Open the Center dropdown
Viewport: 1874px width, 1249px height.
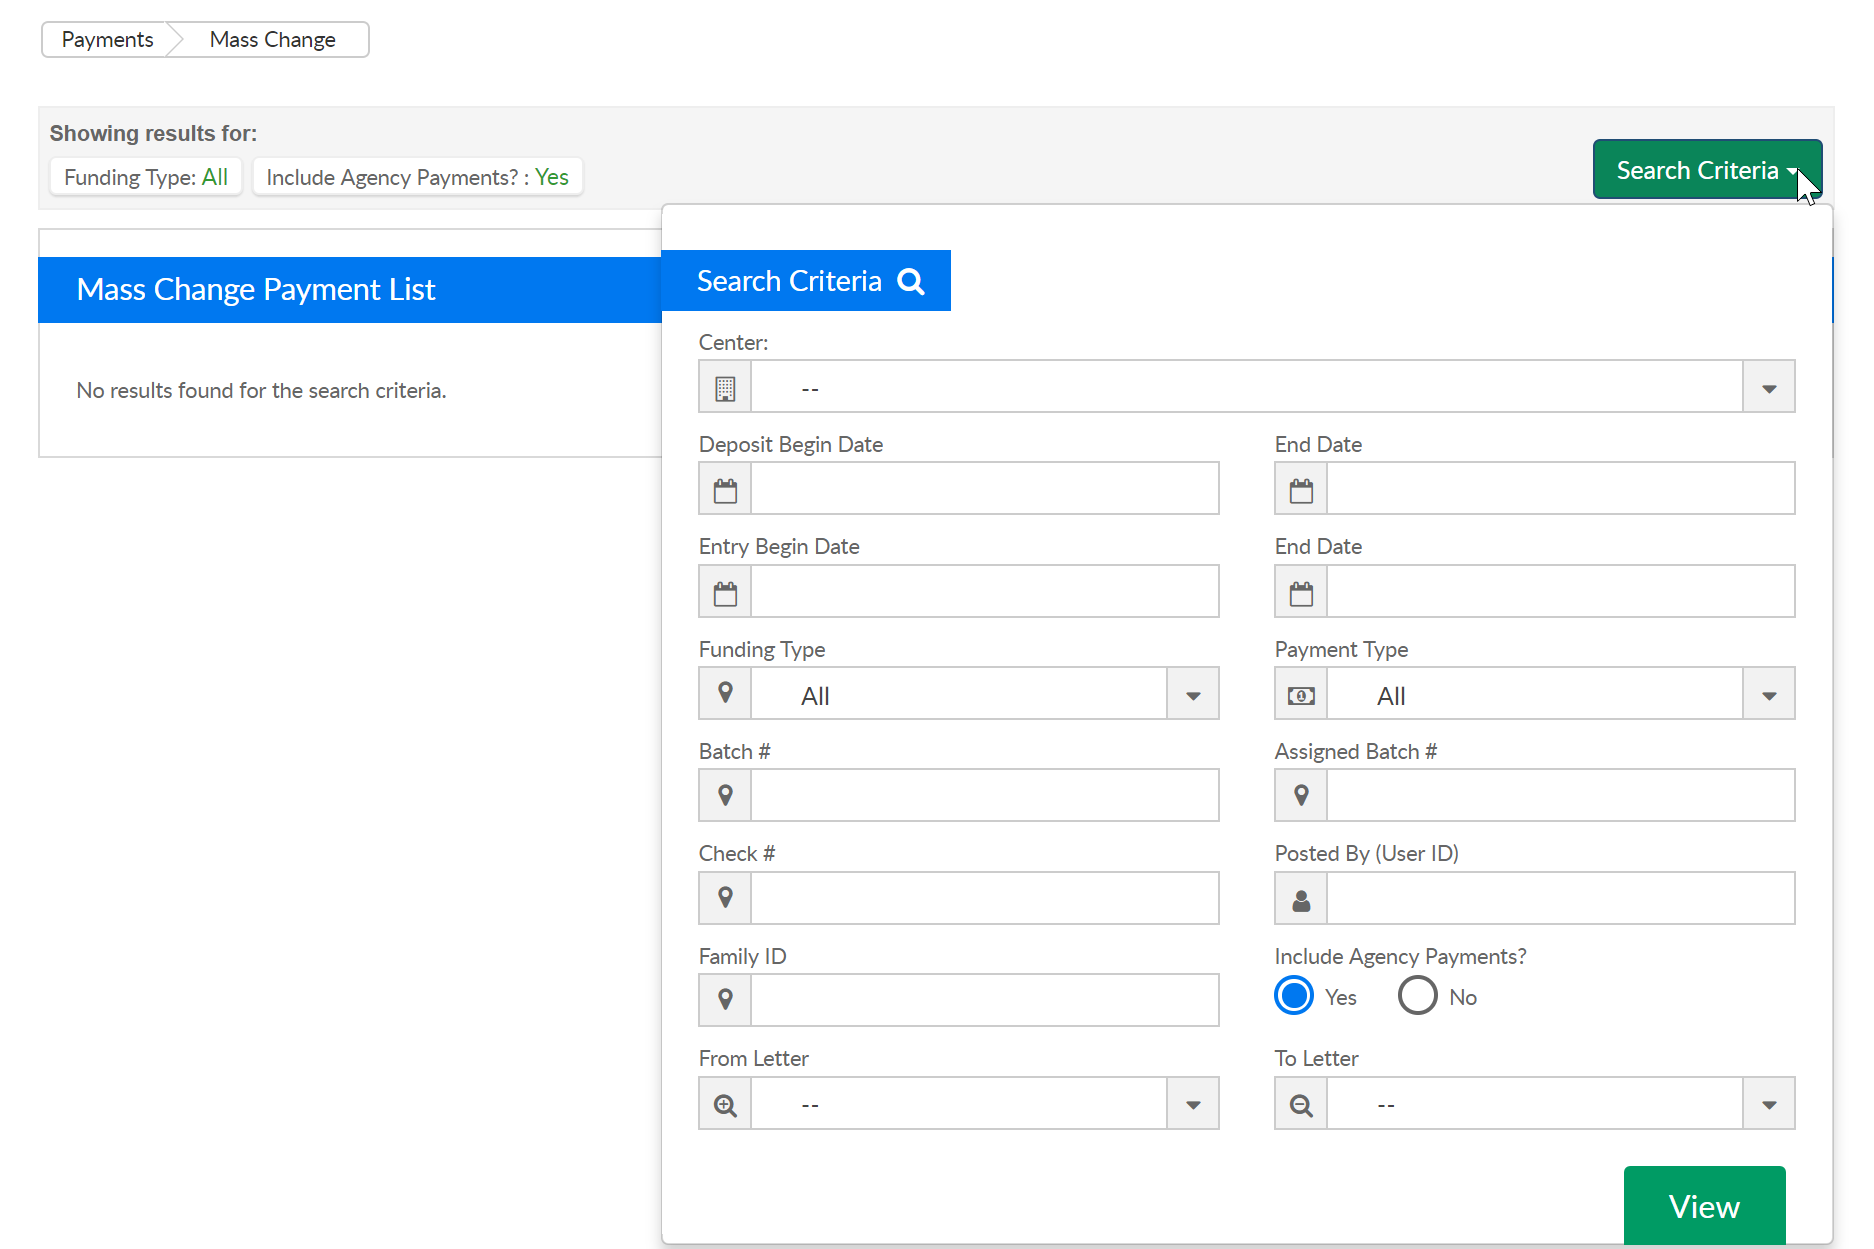tap(1768, 388)
